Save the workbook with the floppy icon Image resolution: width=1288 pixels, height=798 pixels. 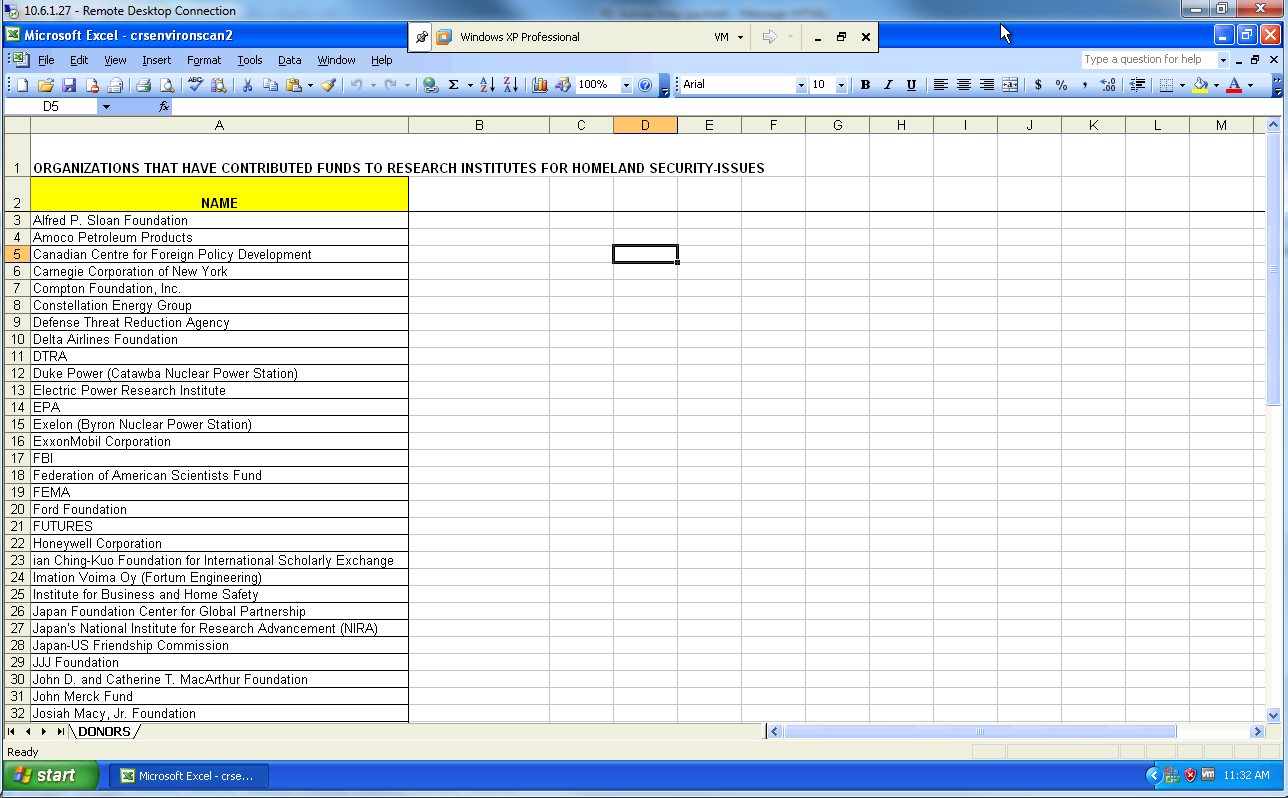point(69,85)
